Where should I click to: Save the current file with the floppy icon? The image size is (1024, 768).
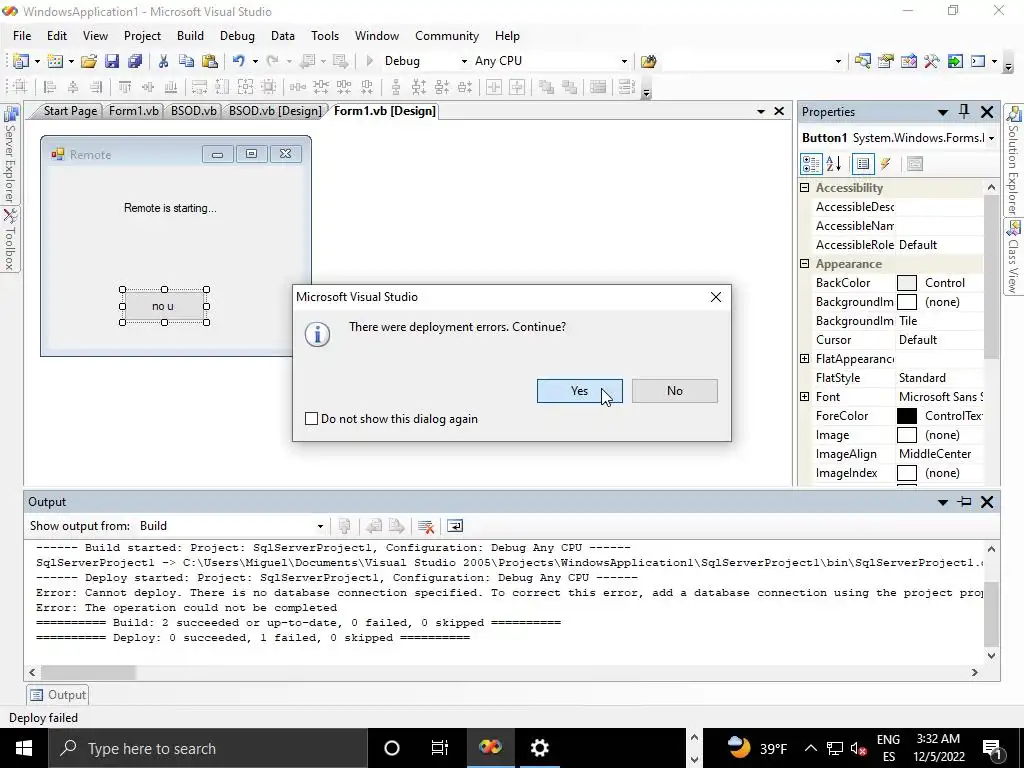pos(112,61)
